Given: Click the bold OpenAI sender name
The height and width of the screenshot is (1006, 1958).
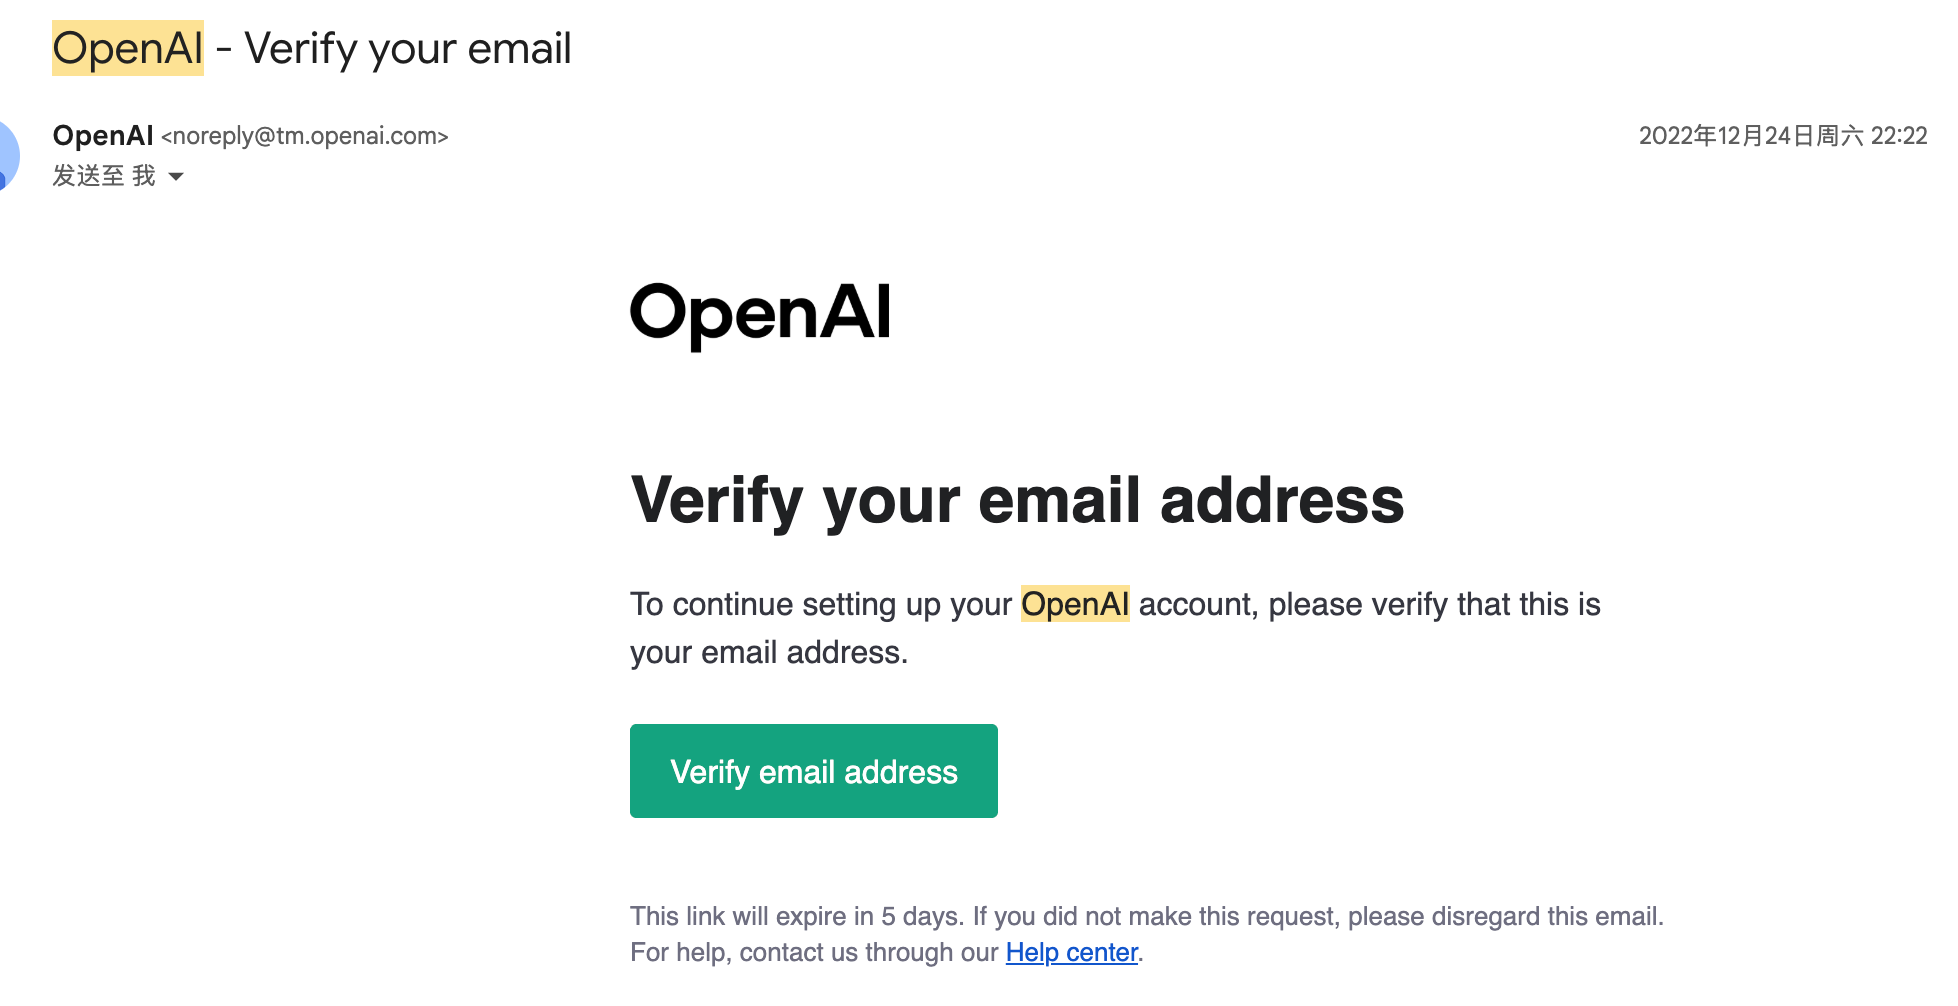Looking at the screenshot, I should (x=103, y=135).
